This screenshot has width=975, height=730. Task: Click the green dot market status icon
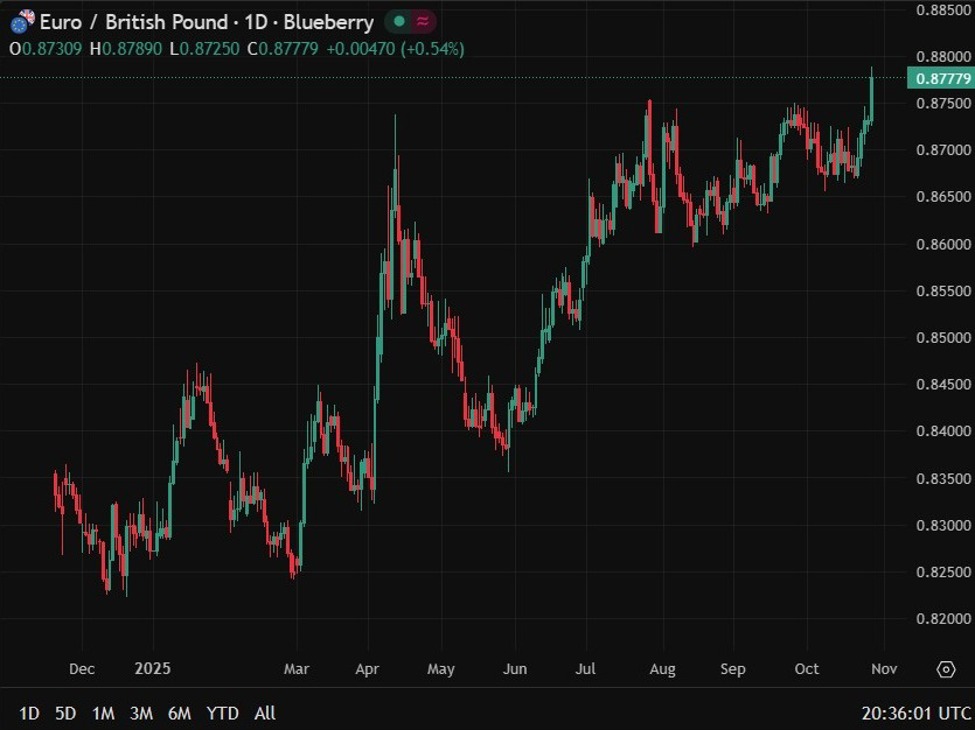tap(397, 20)
